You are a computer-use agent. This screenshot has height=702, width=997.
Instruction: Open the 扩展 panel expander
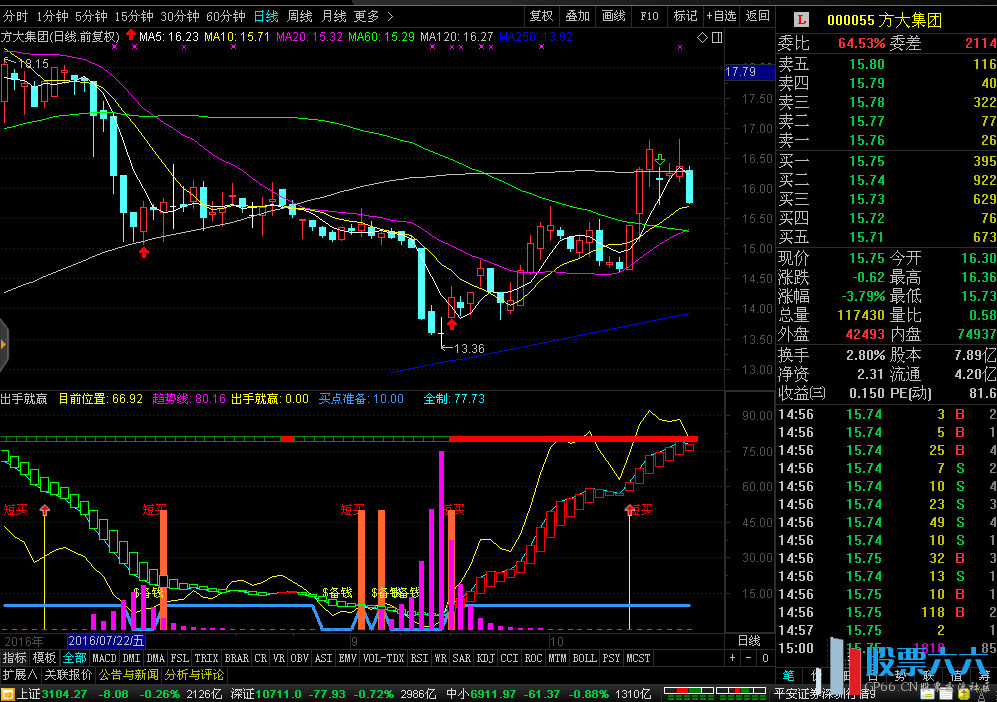click(x=19, y=675)
